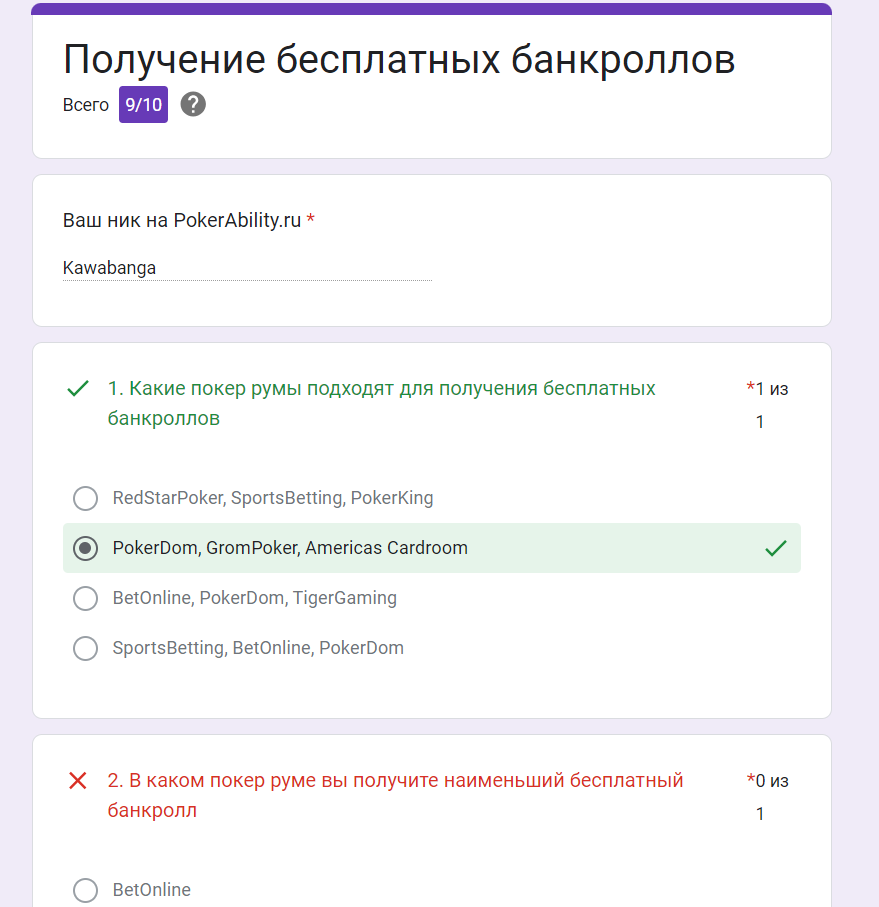The height and width of the screenshot is (907, 879).
Task: Click the question 1 heading text
Action: (x=381, y=403)
